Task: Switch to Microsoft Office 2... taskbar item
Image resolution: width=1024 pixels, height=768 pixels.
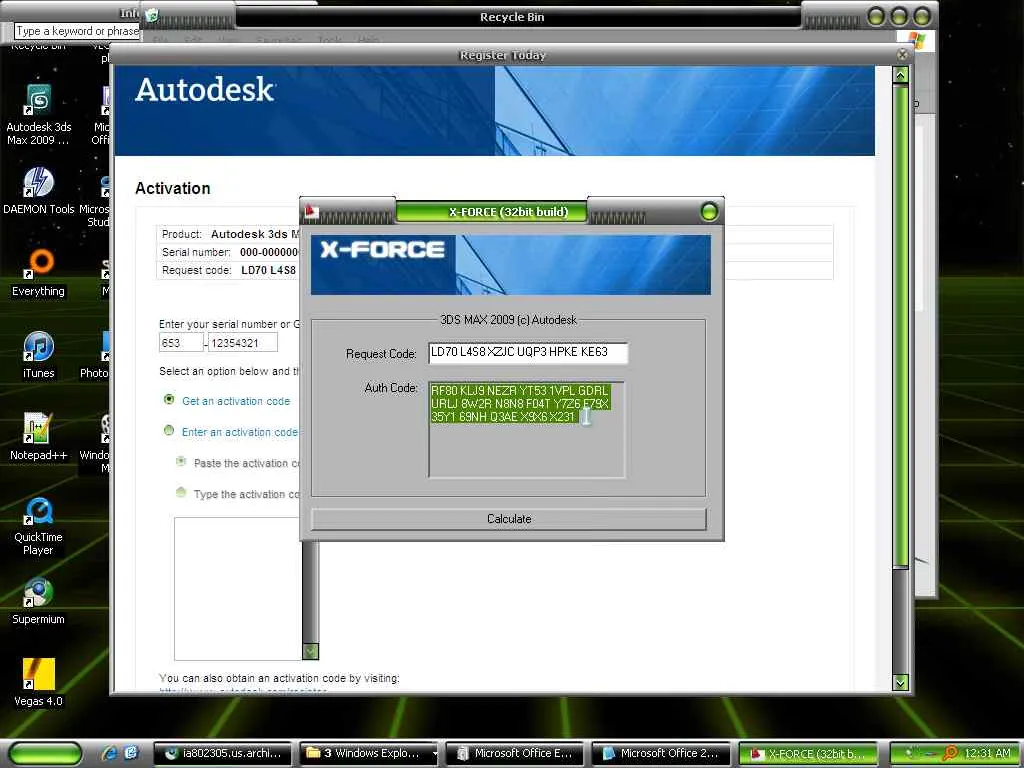Action: click(x=662, y=754)
